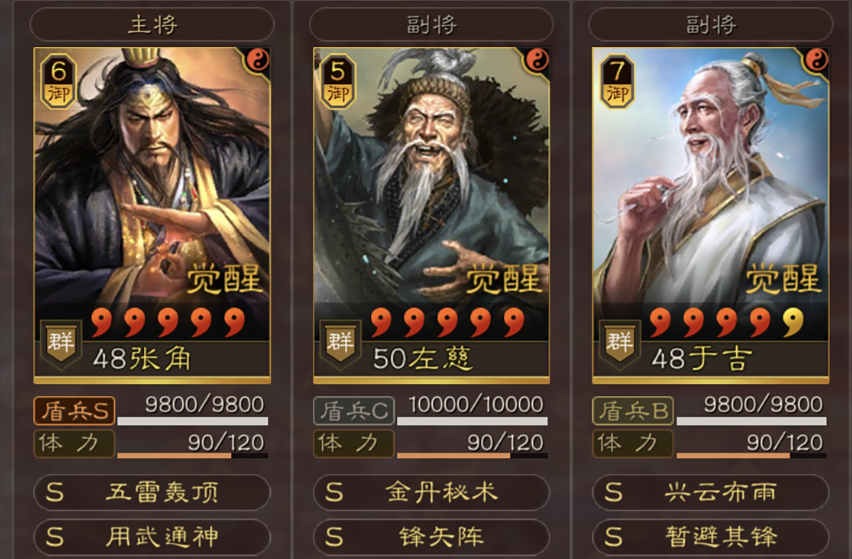
Task: Open the 五雷轰顶 skill
Action: pyautogui.click(x=152, y=492)
